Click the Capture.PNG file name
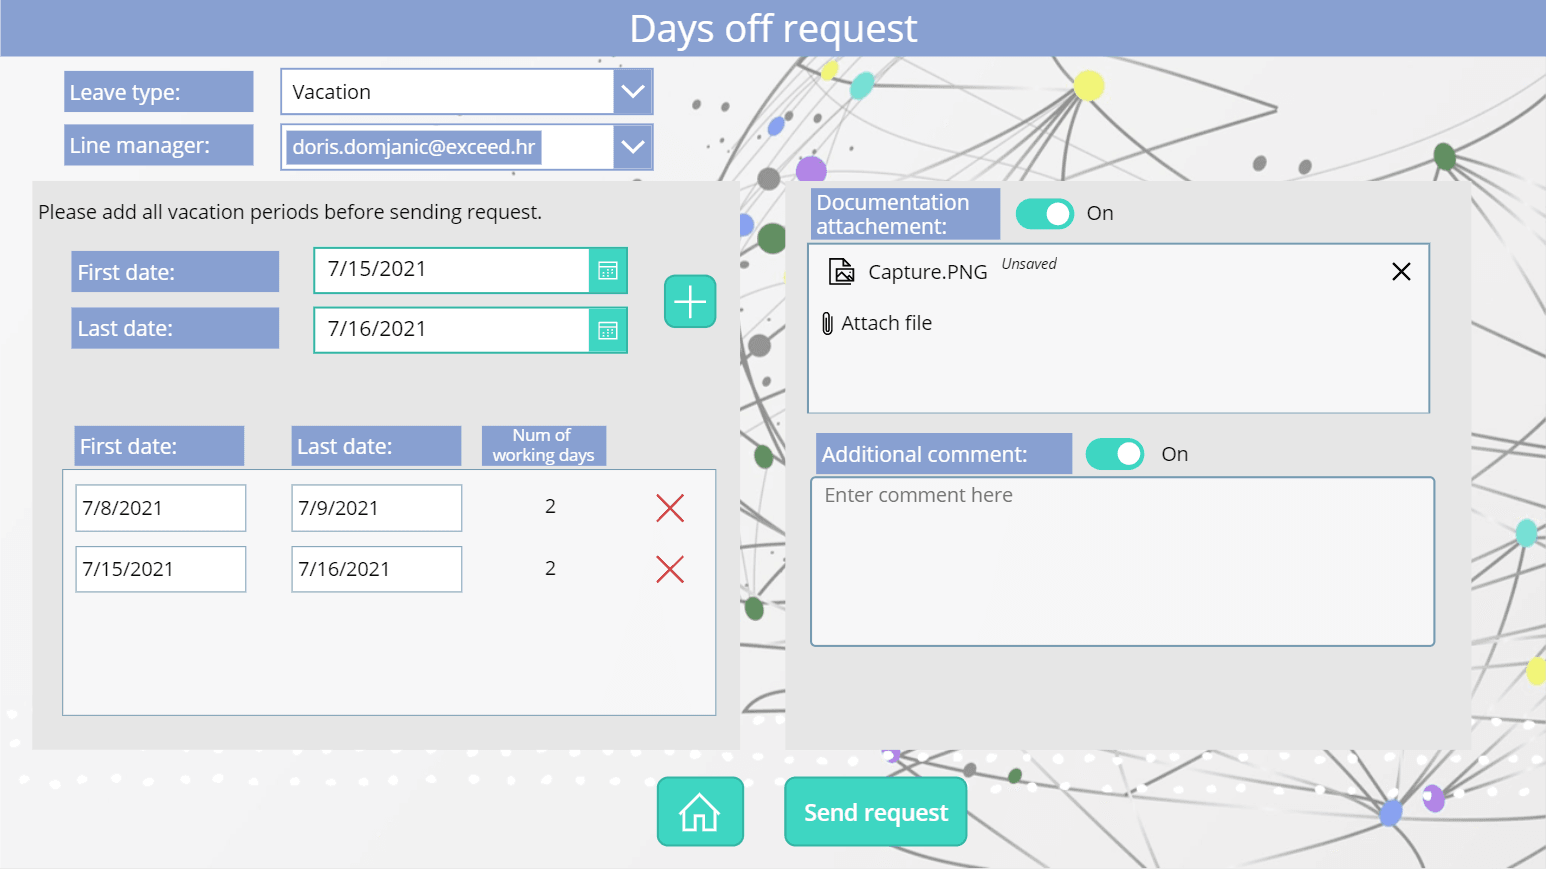1546x869 pixels. [928, 272]
